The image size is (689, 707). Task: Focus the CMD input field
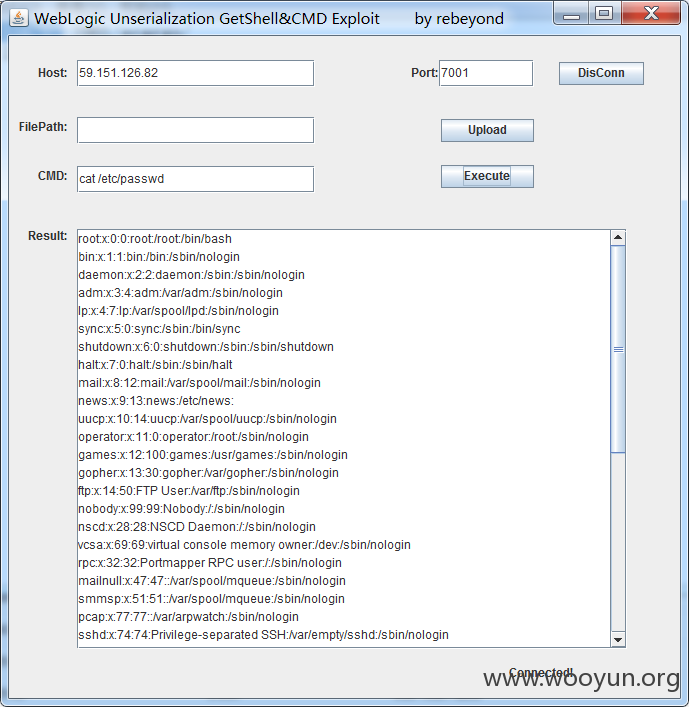(195, 179)
